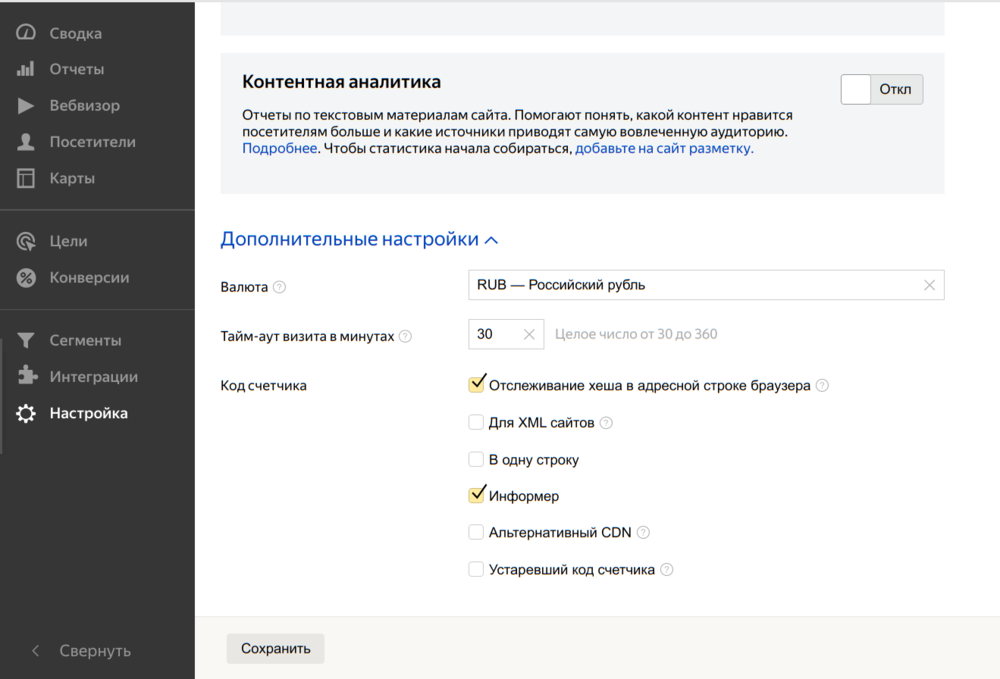Click the Посетители person icon
The height and width of the screenshot is (679, 1000).
pos(26,142)
